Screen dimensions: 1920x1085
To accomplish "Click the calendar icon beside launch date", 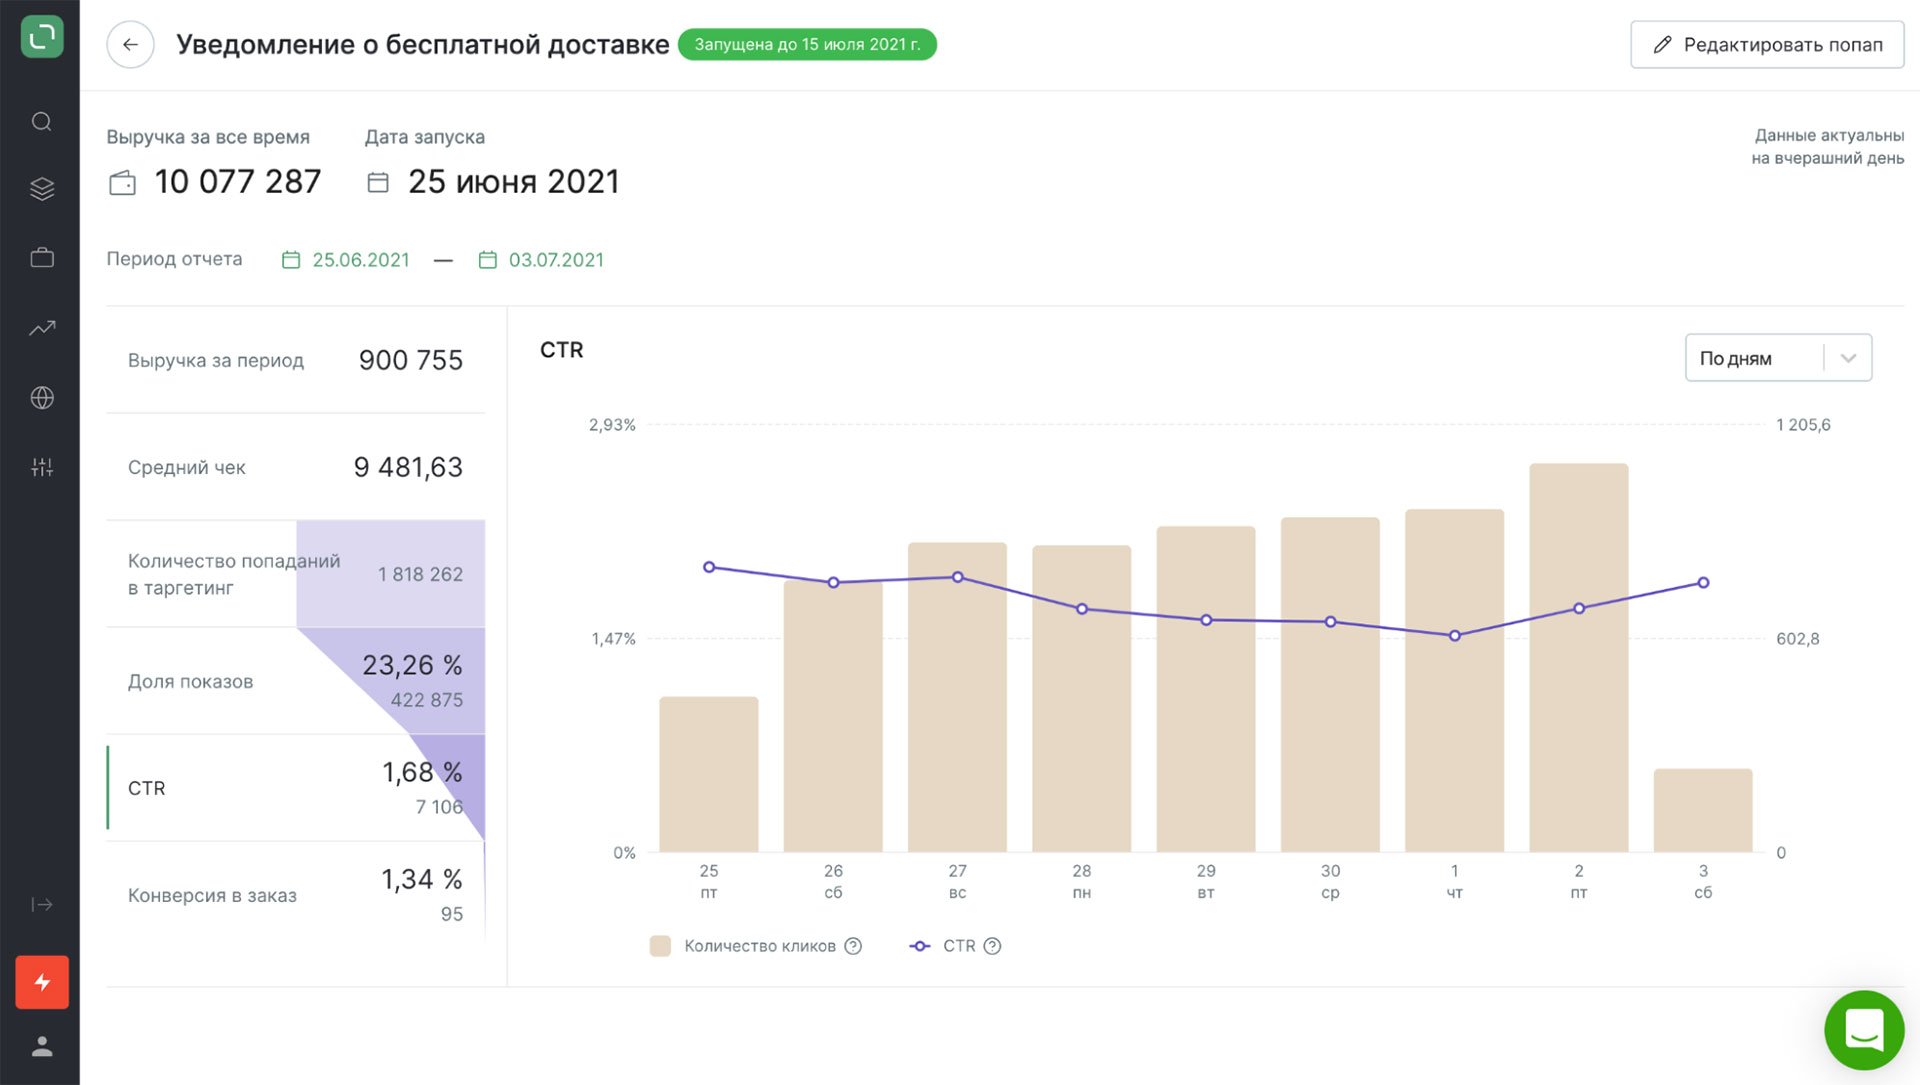I will pyautogui.click(x=378, y=182).
